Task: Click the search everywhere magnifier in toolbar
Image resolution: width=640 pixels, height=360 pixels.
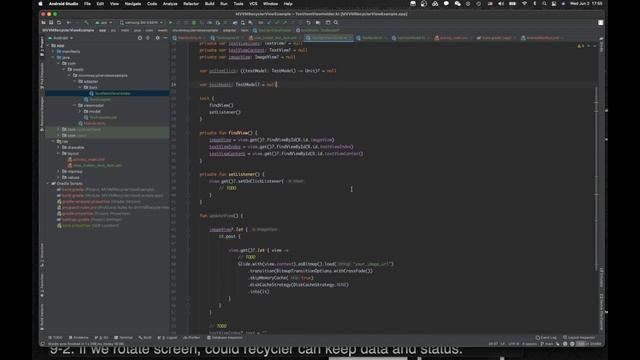Action: coord(336,22)
